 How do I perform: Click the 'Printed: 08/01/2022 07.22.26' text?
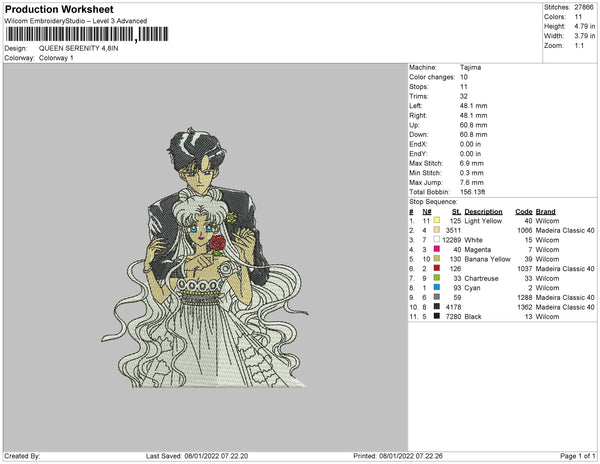click(398, 456)
